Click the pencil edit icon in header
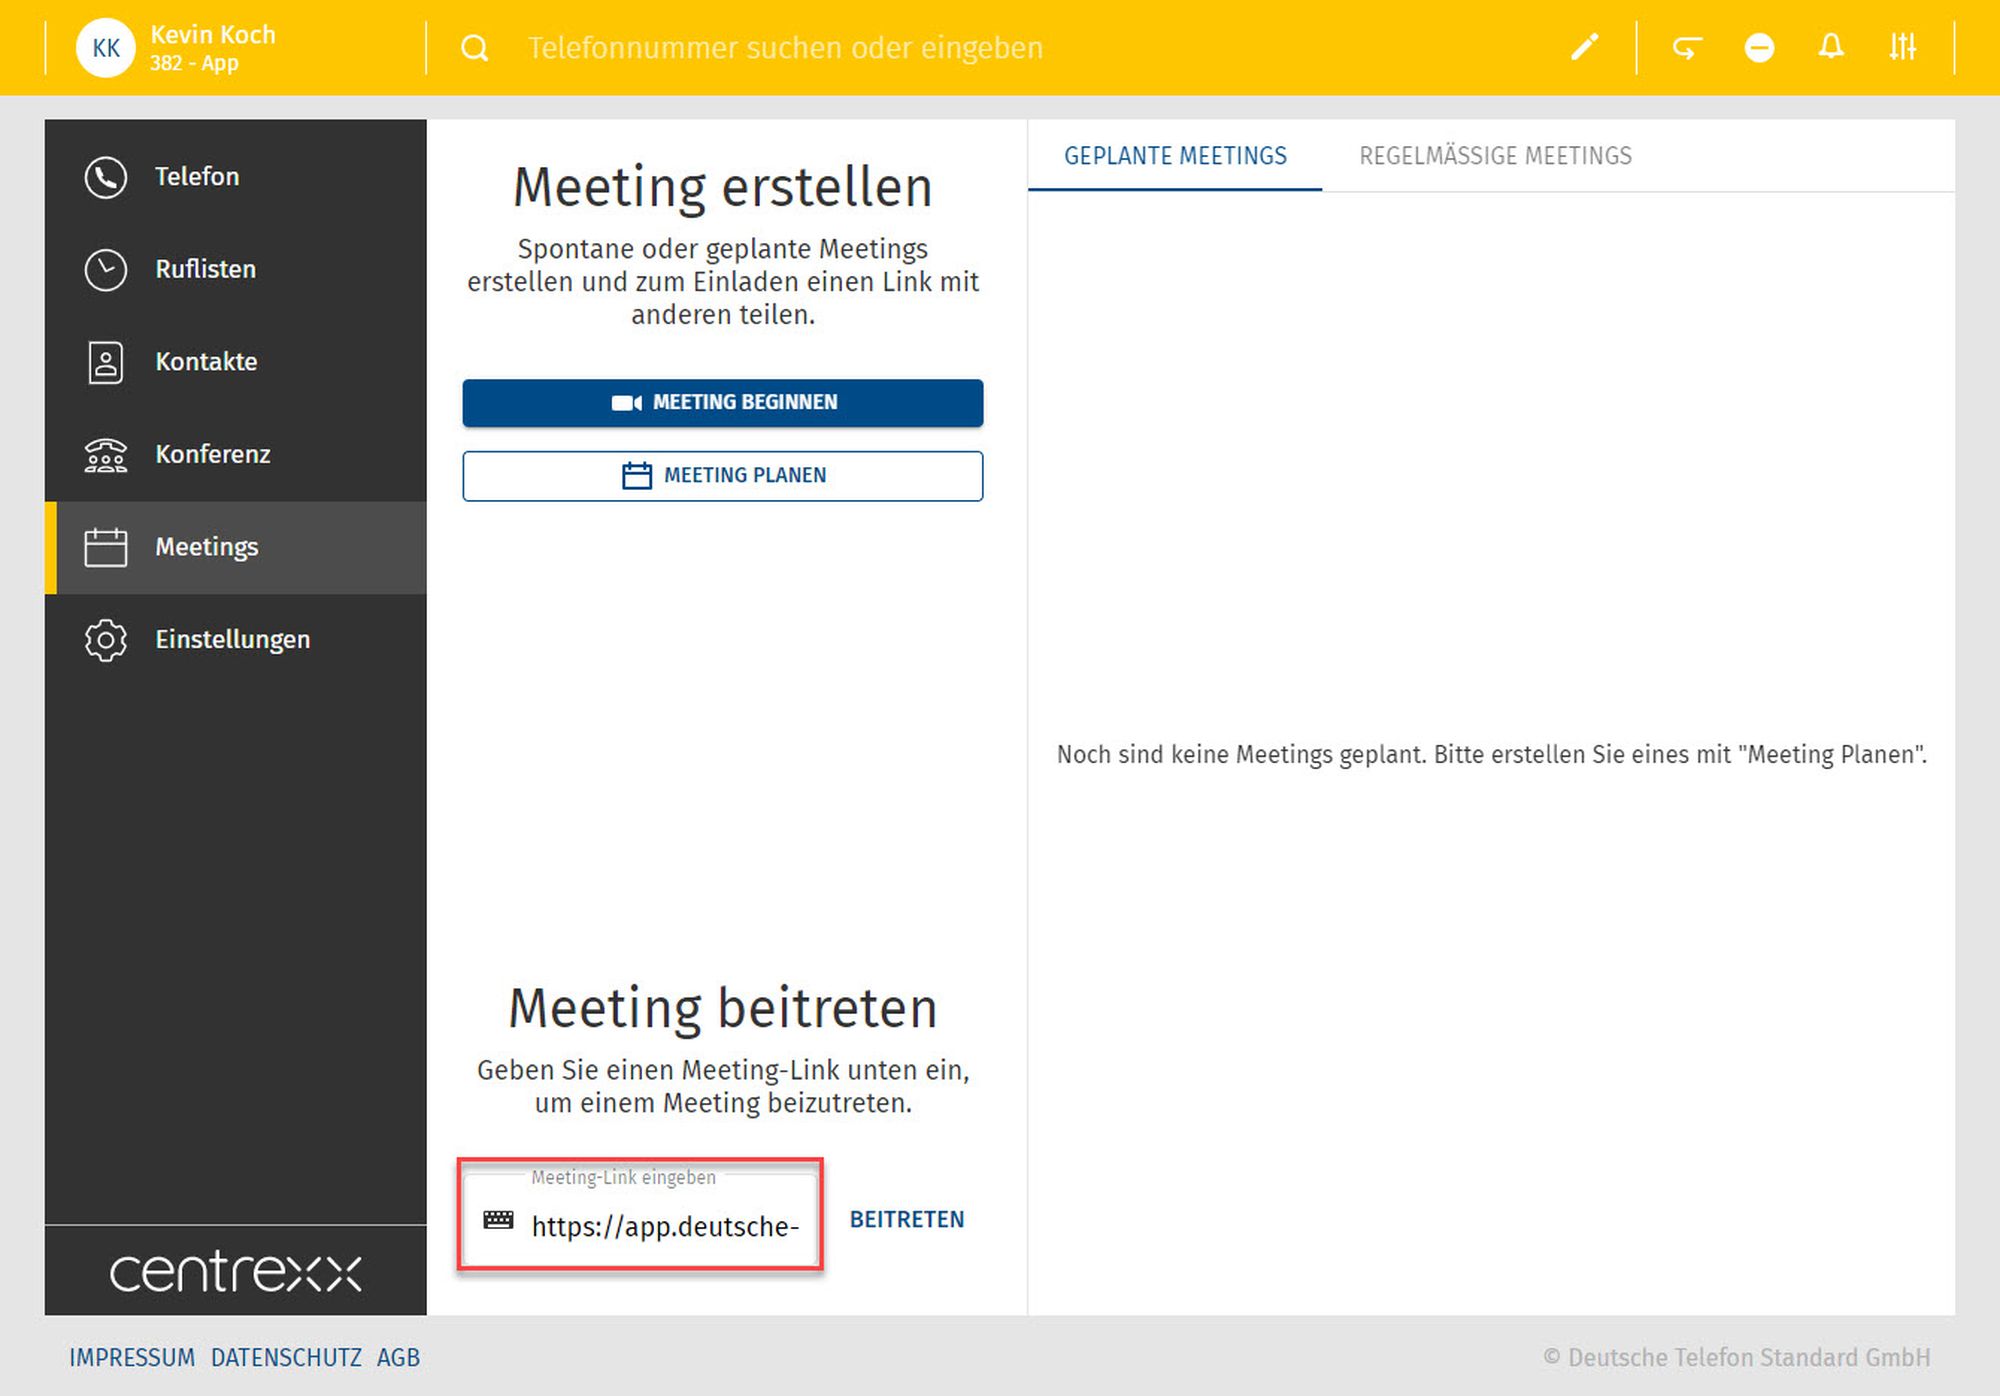 [1584, 47]
